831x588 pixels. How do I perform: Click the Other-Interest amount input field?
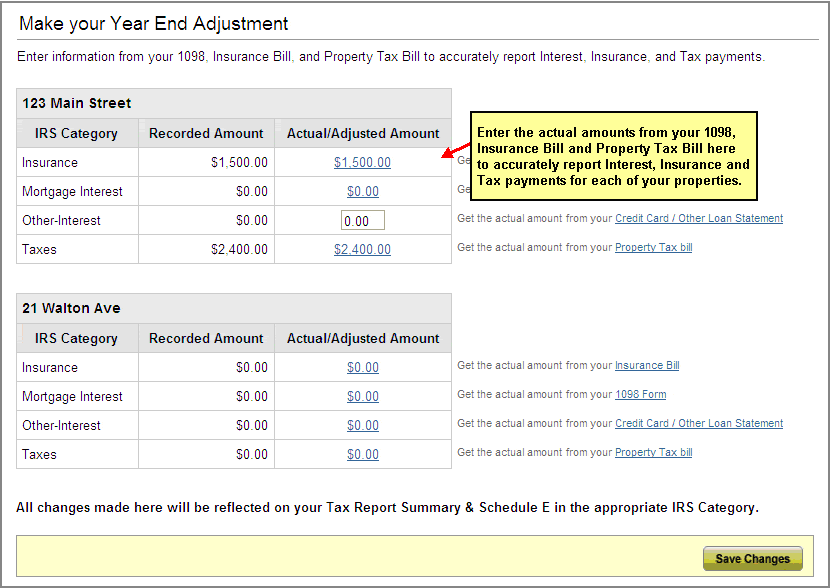363,221
